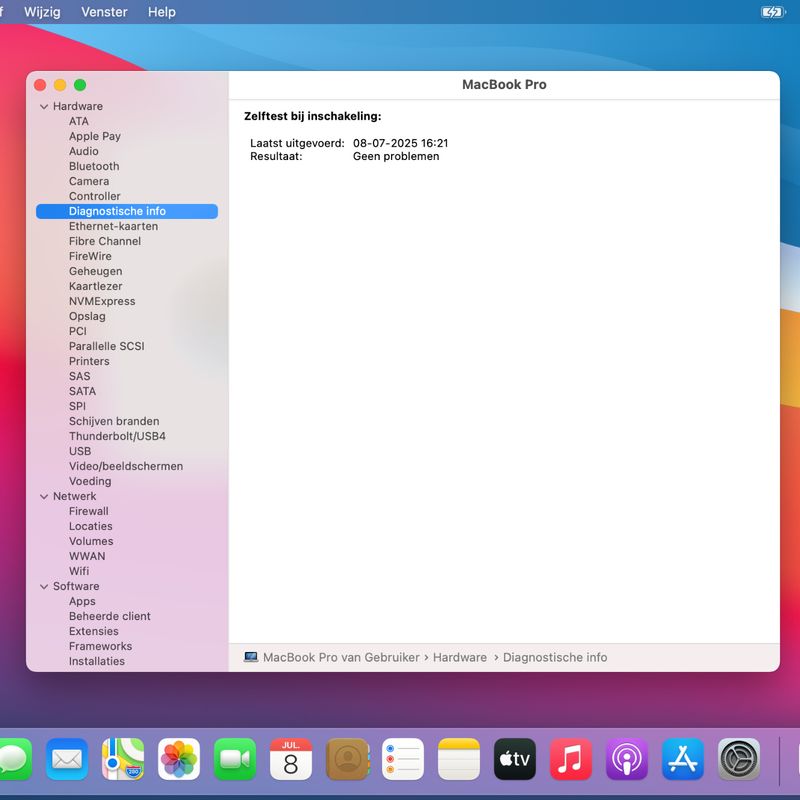This screenshot has height=800, width=800.
Task: Select Thunderbolt/USB4 in sidebar
Action: tap(117, 436)
